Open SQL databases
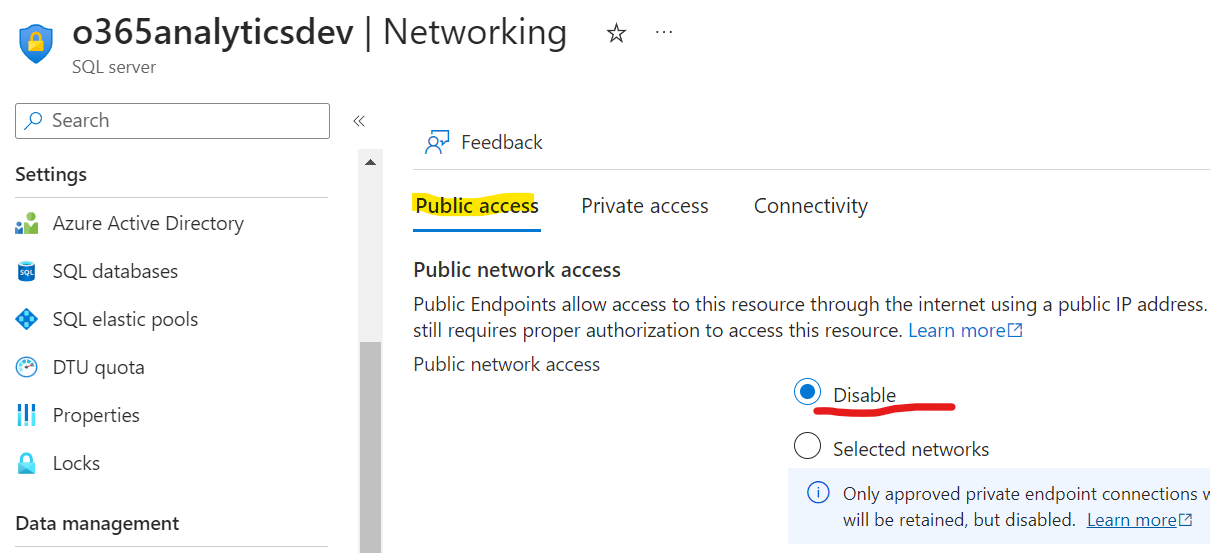Screen dimensions: 1210x553 click(115, 272)
